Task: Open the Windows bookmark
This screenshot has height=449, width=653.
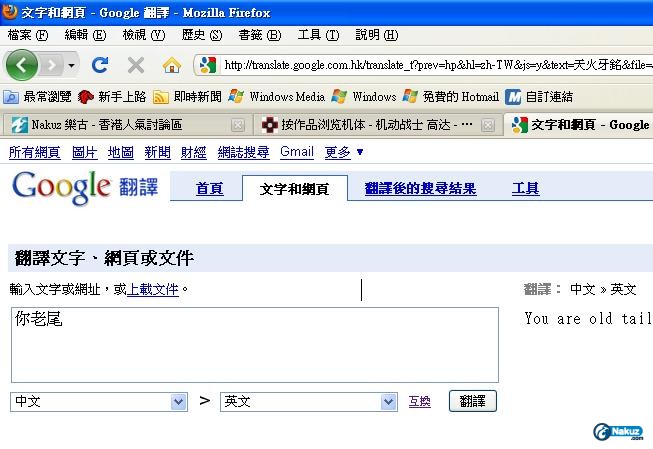Action: 364,97
